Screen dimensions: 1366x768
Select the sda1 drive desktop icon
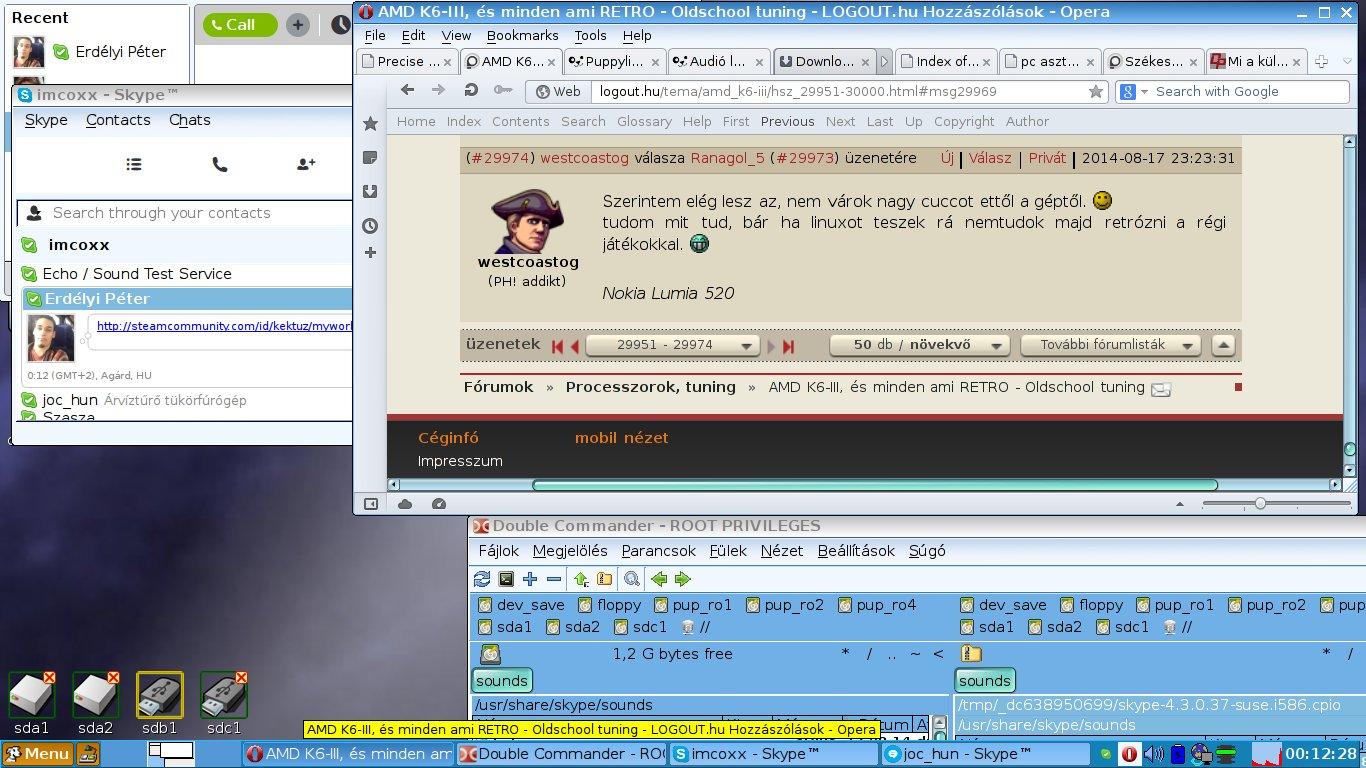pyautogui.click(x=31, y=704)
